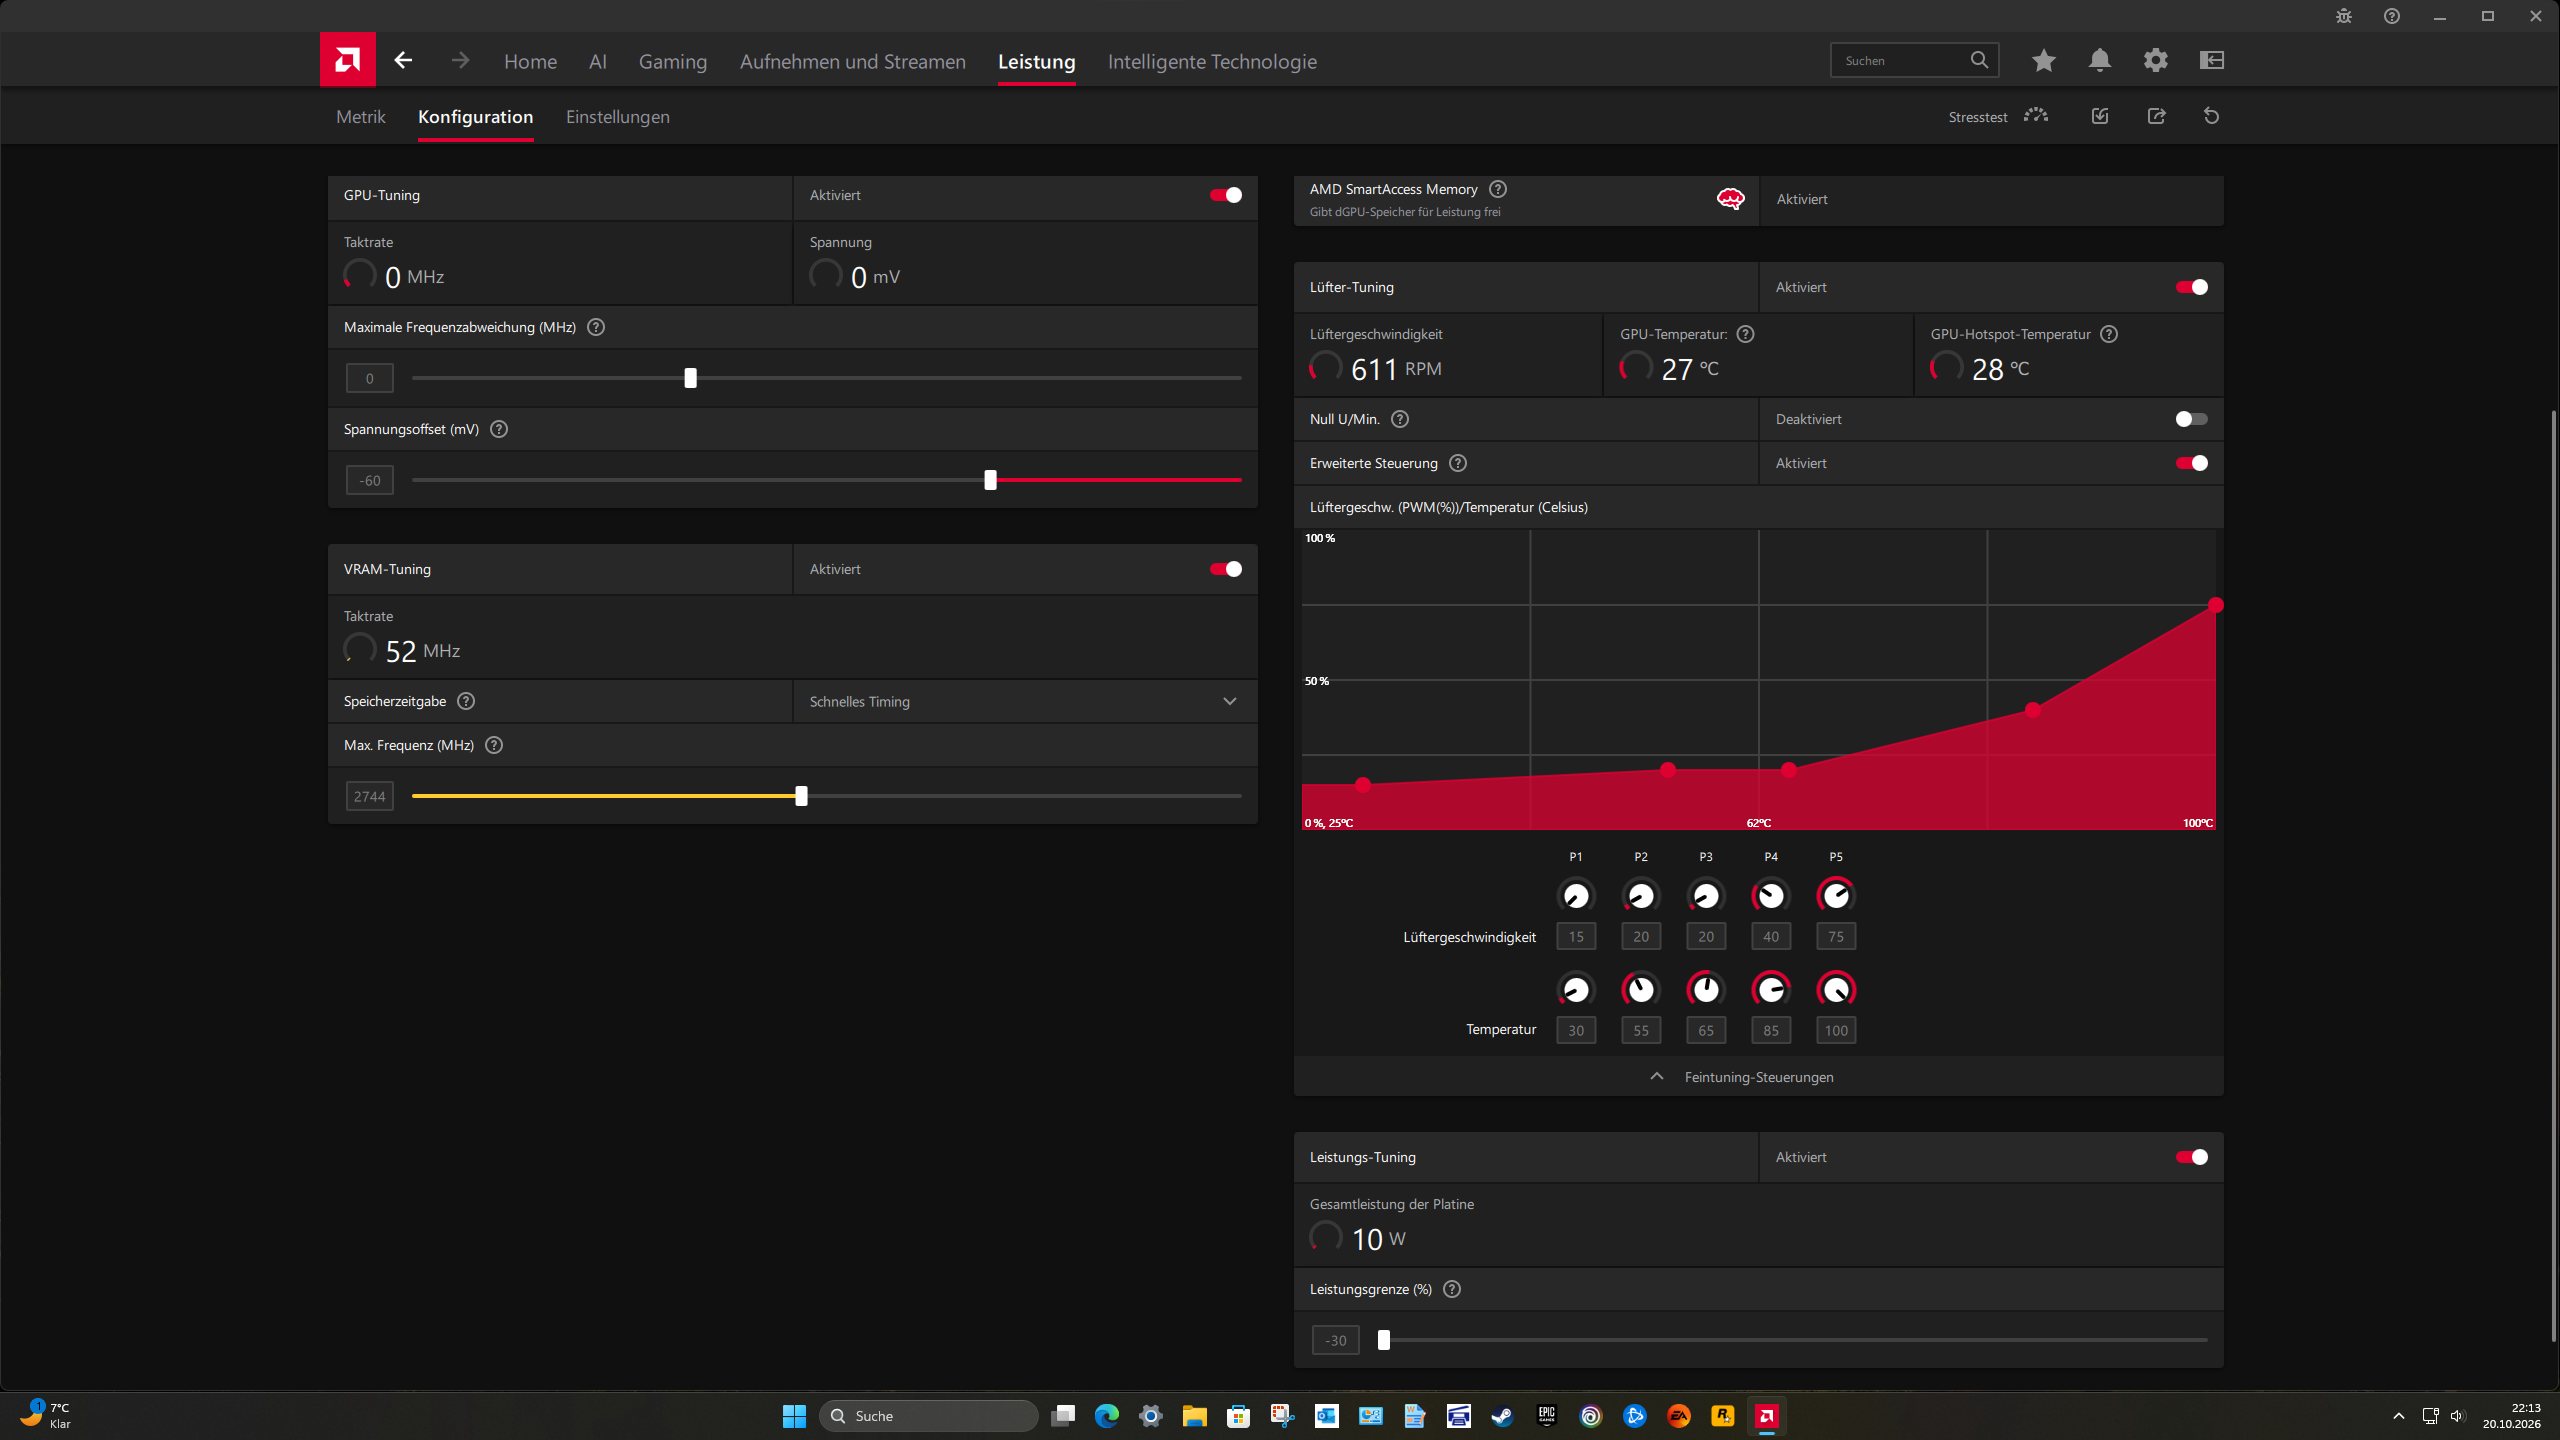Image resolution: width=2560 pixels, height=1440 pixels.
Task: Open Speicherzeitgabe Schnelles Timing dropdown
Action: pyautogui.click(x=1025, y=701)
